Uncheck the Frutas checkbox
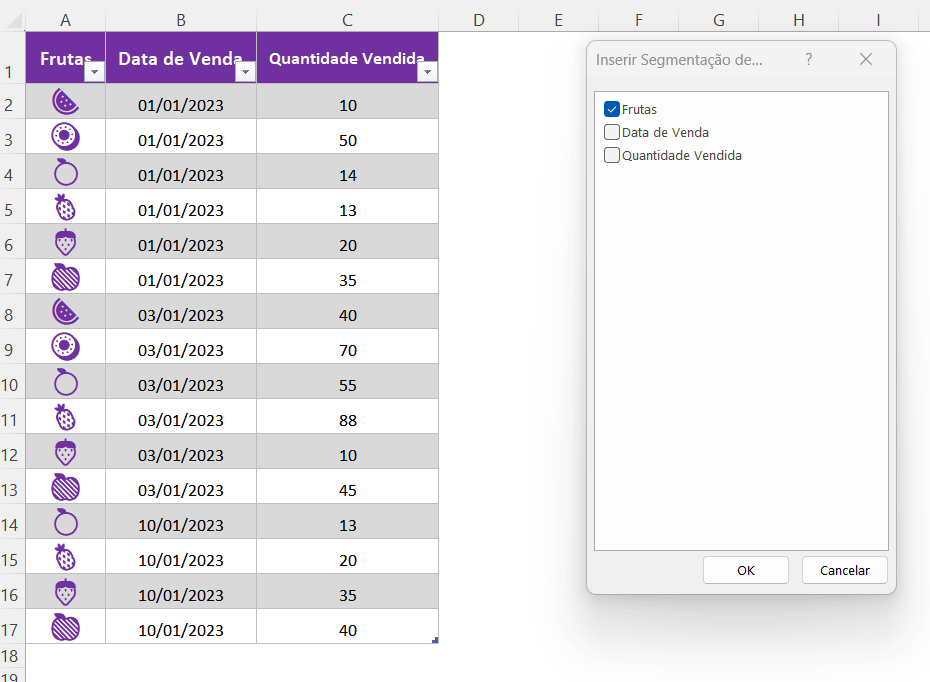Screen dimensions: 930x682 pos(612,109)
